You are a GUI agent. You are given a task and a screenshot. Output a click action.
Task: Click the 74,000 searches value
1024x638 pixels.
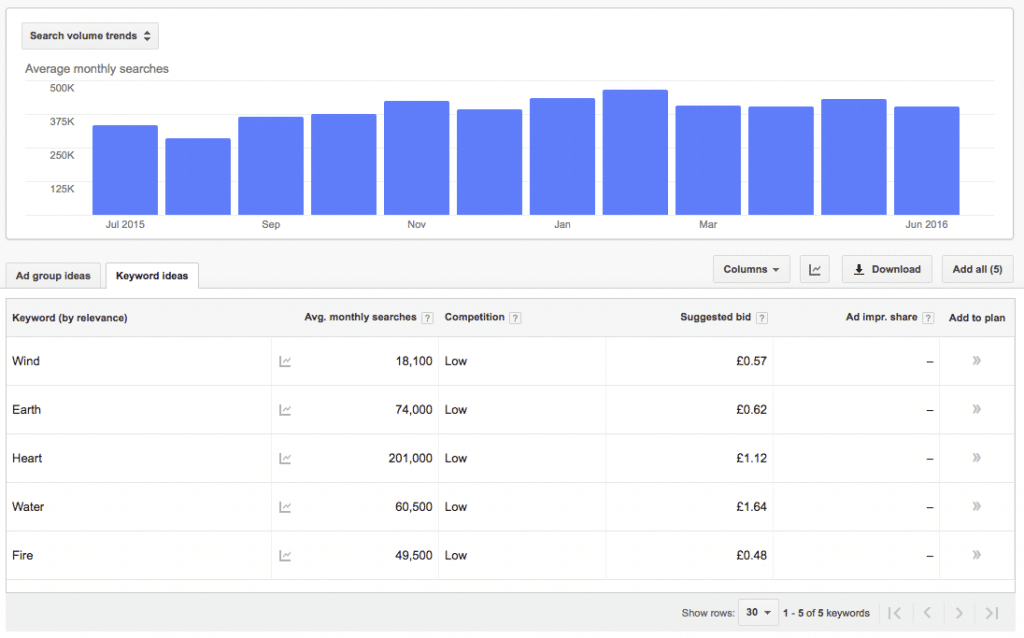pos(413,410)
